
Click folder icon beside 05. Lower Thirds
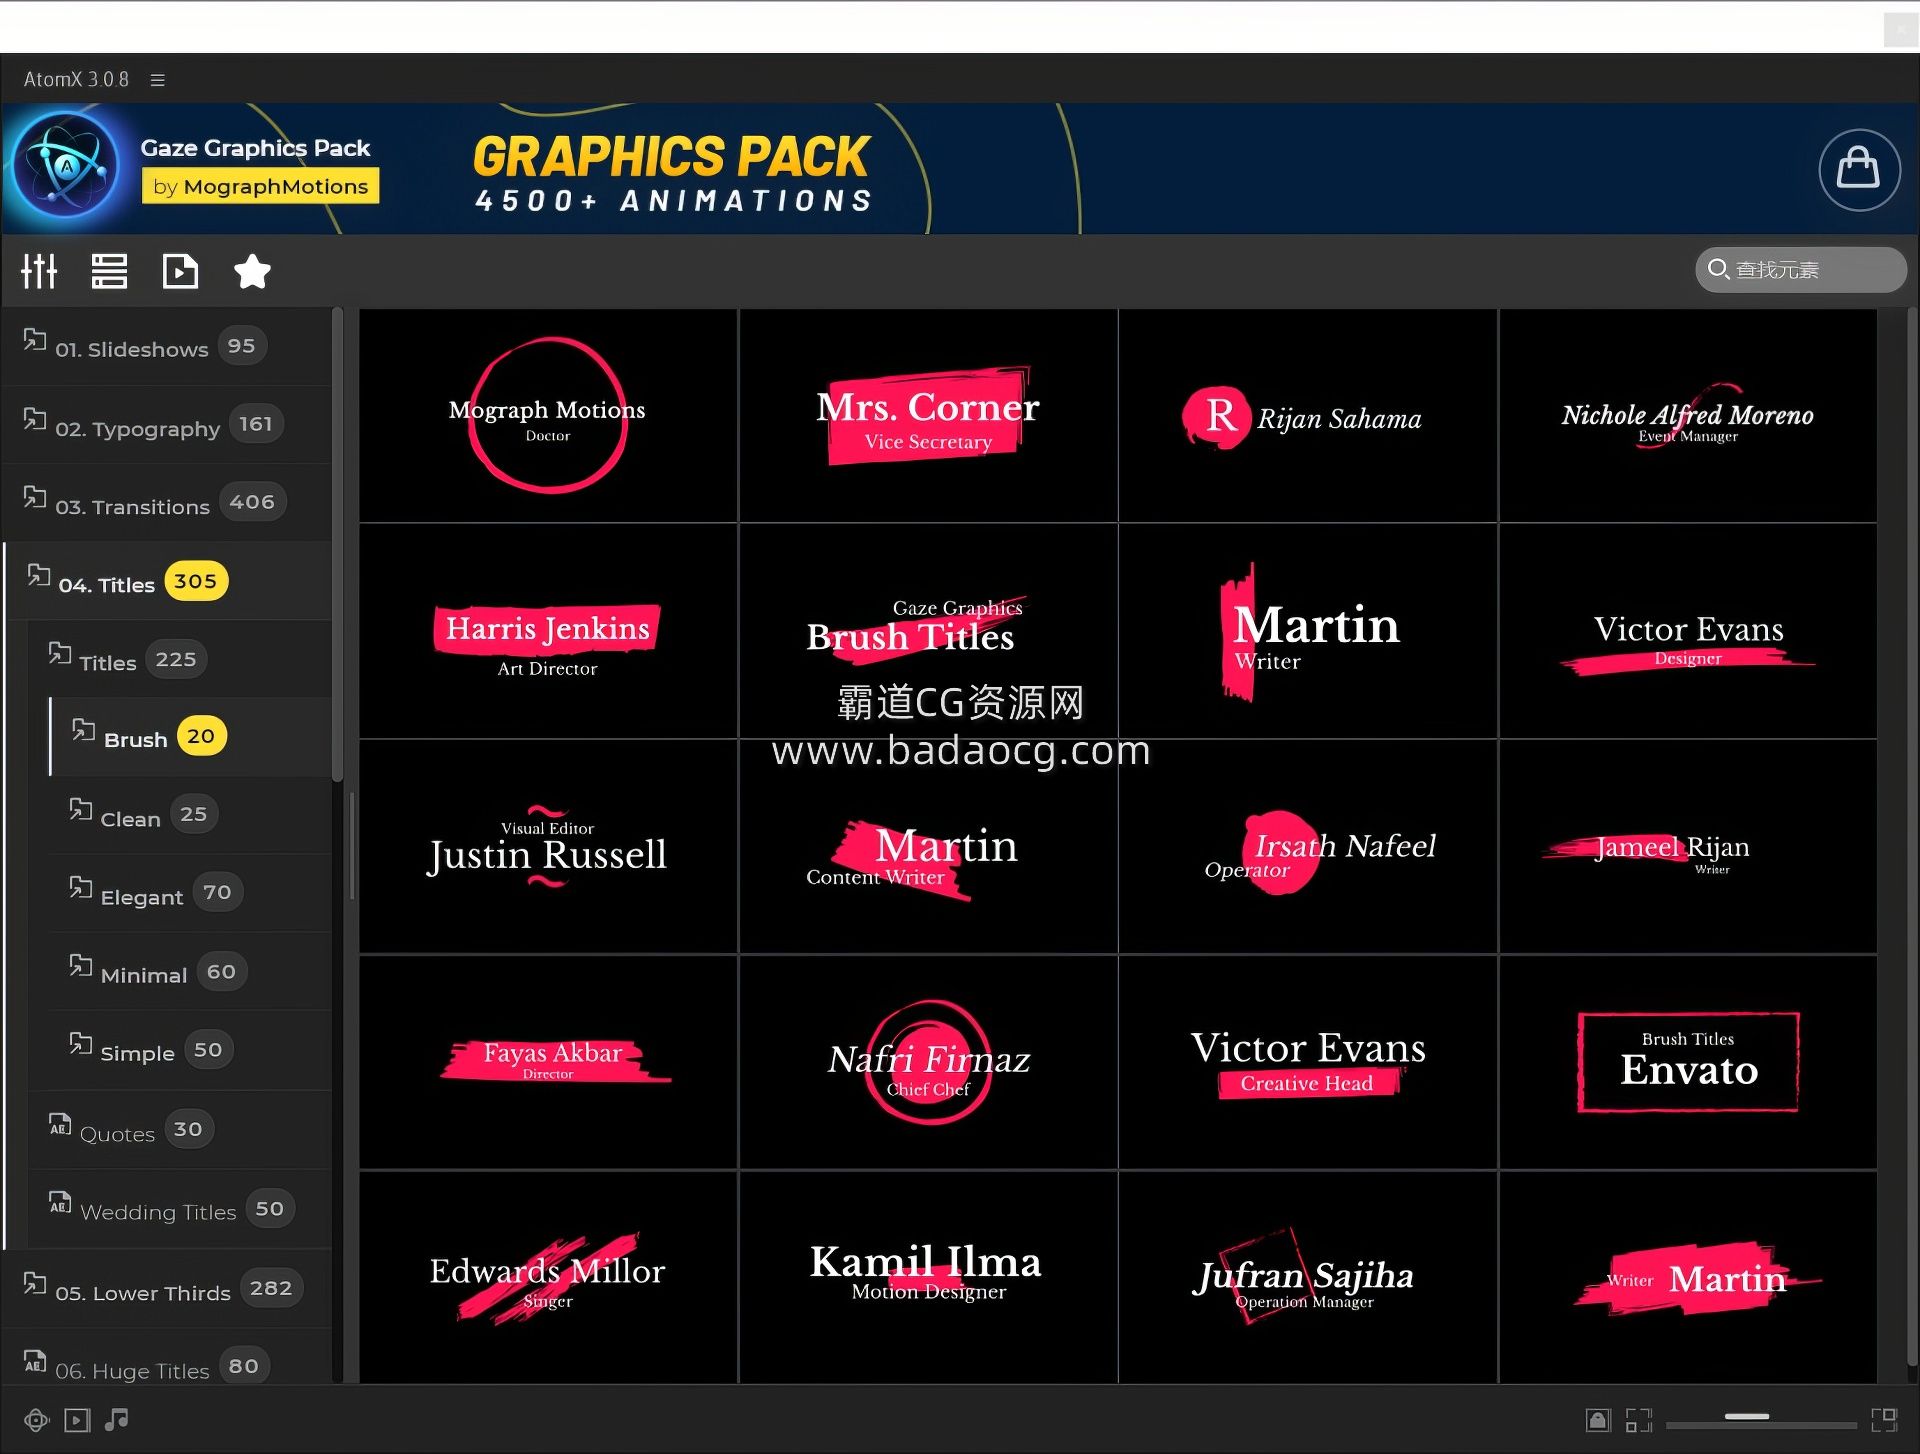(35, 1283)
